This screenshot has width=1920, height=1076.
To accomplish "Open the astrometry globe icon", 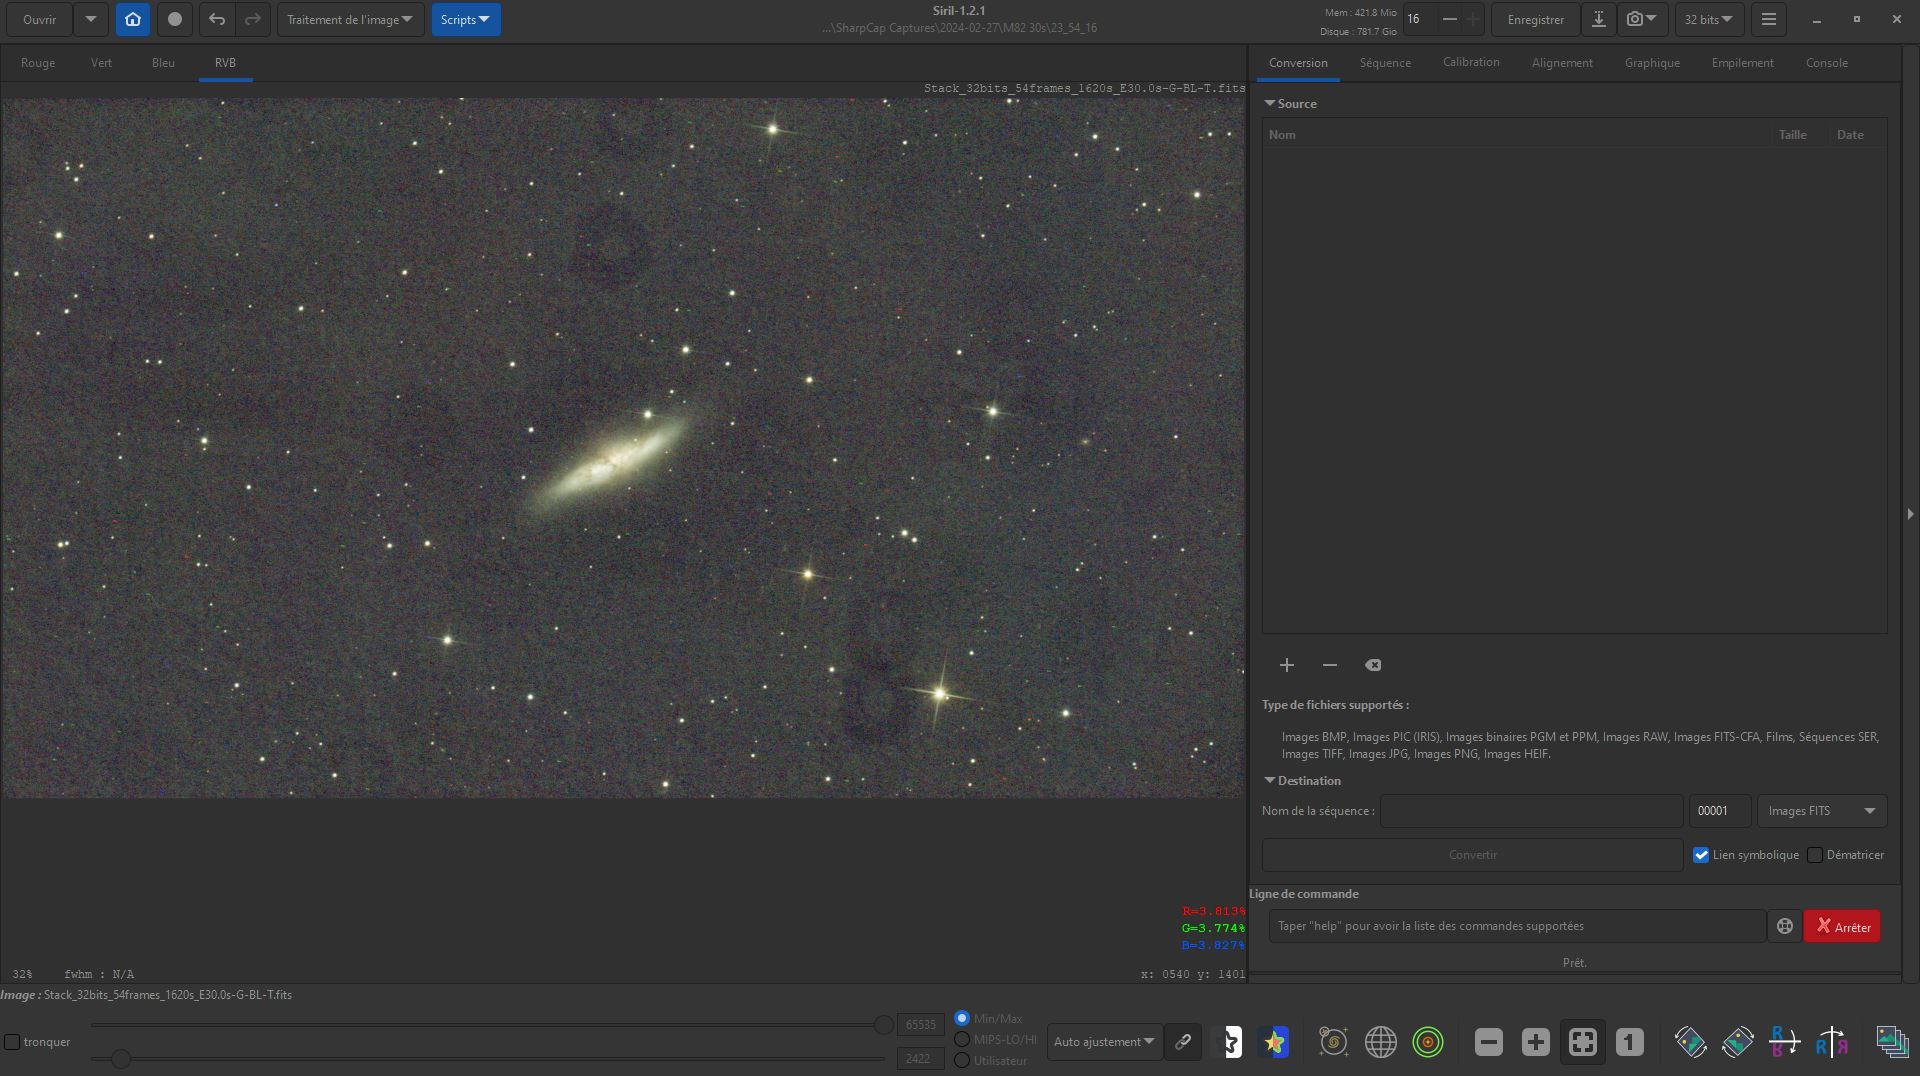I will click(1380, 1042).
